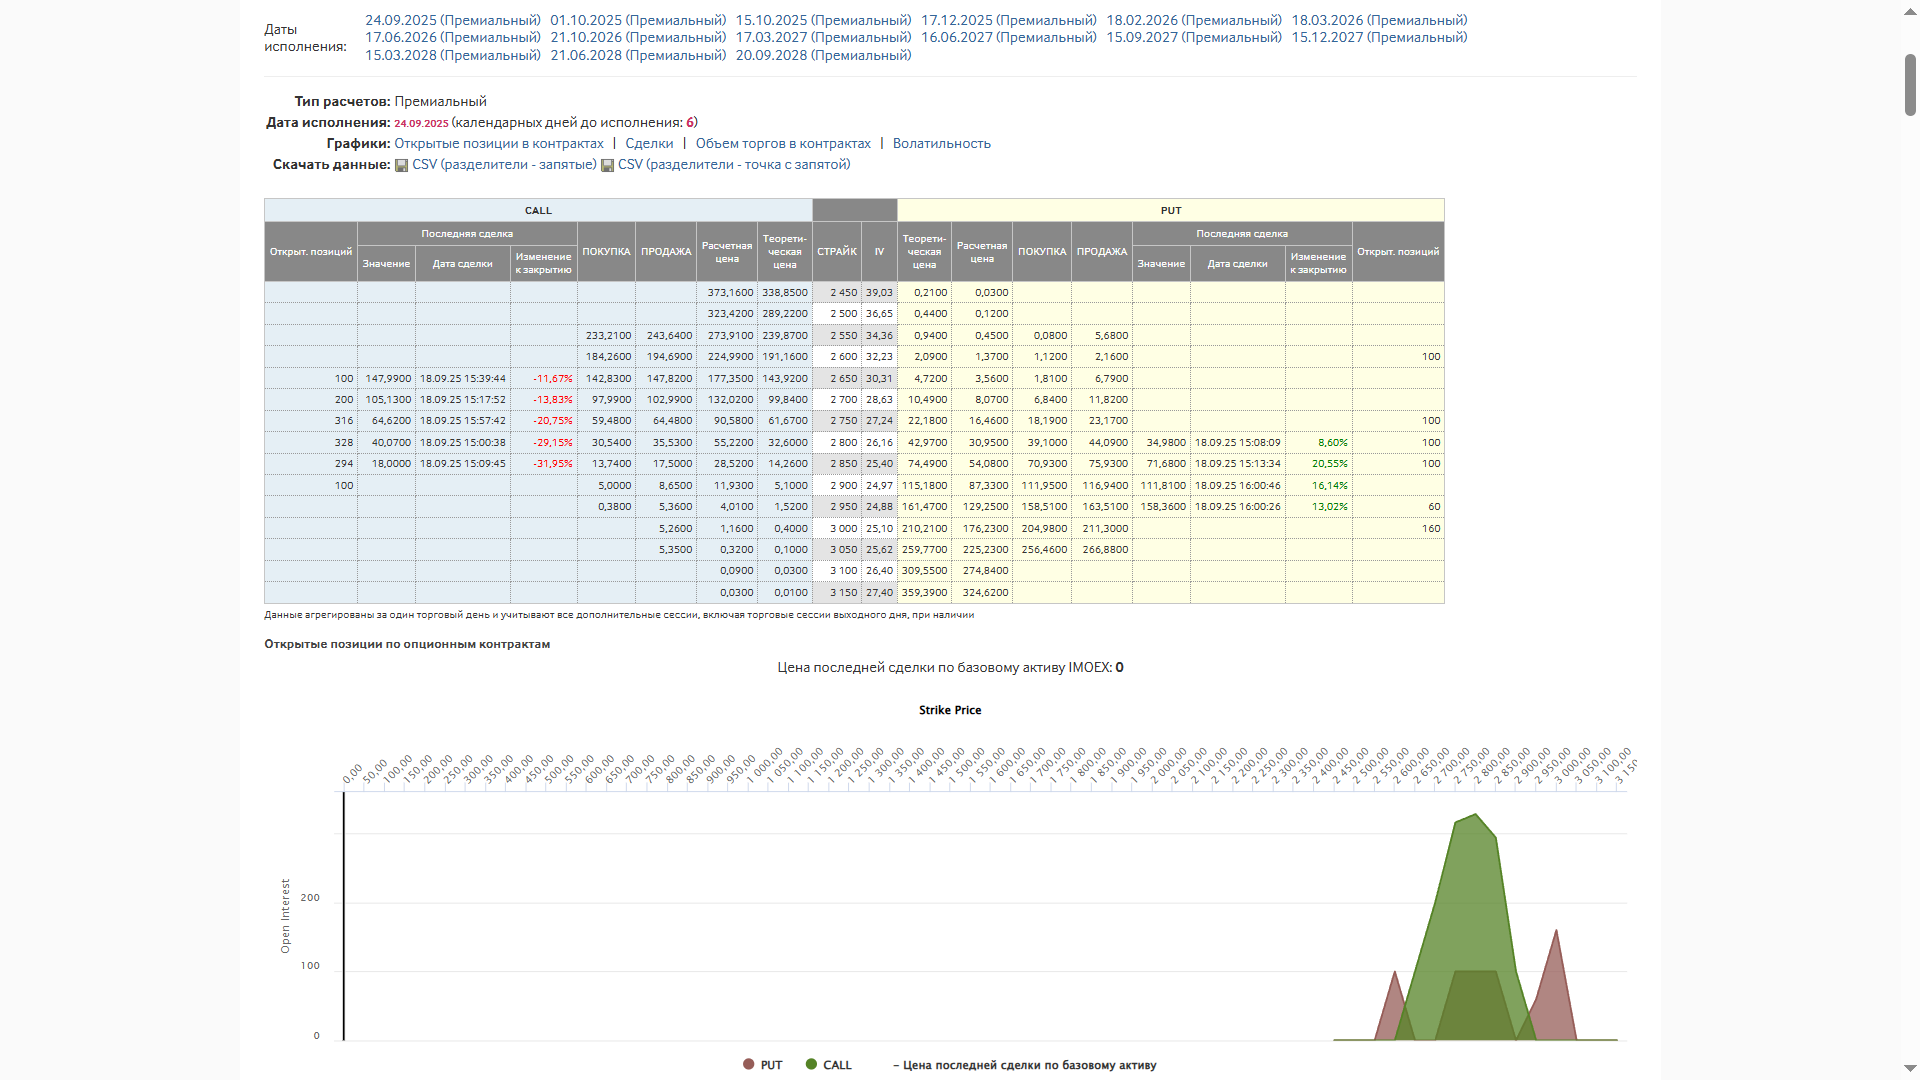This screenshot has height=1080, width=1920.
Task: Click the Strike Price chart title
Action: [950, 710]
